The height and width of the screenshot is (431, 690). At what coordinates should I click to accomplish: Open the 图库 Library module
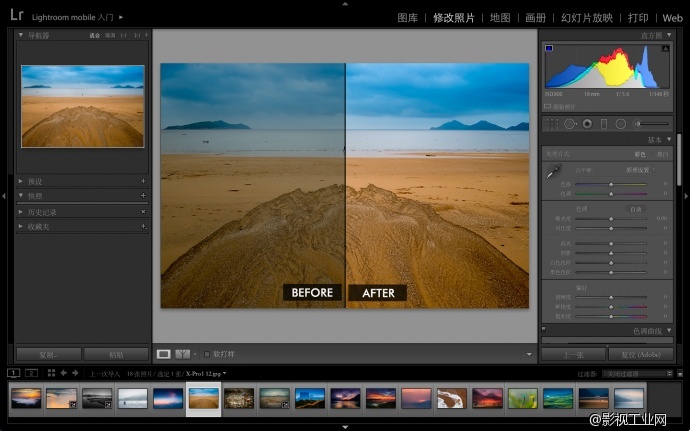407,18
